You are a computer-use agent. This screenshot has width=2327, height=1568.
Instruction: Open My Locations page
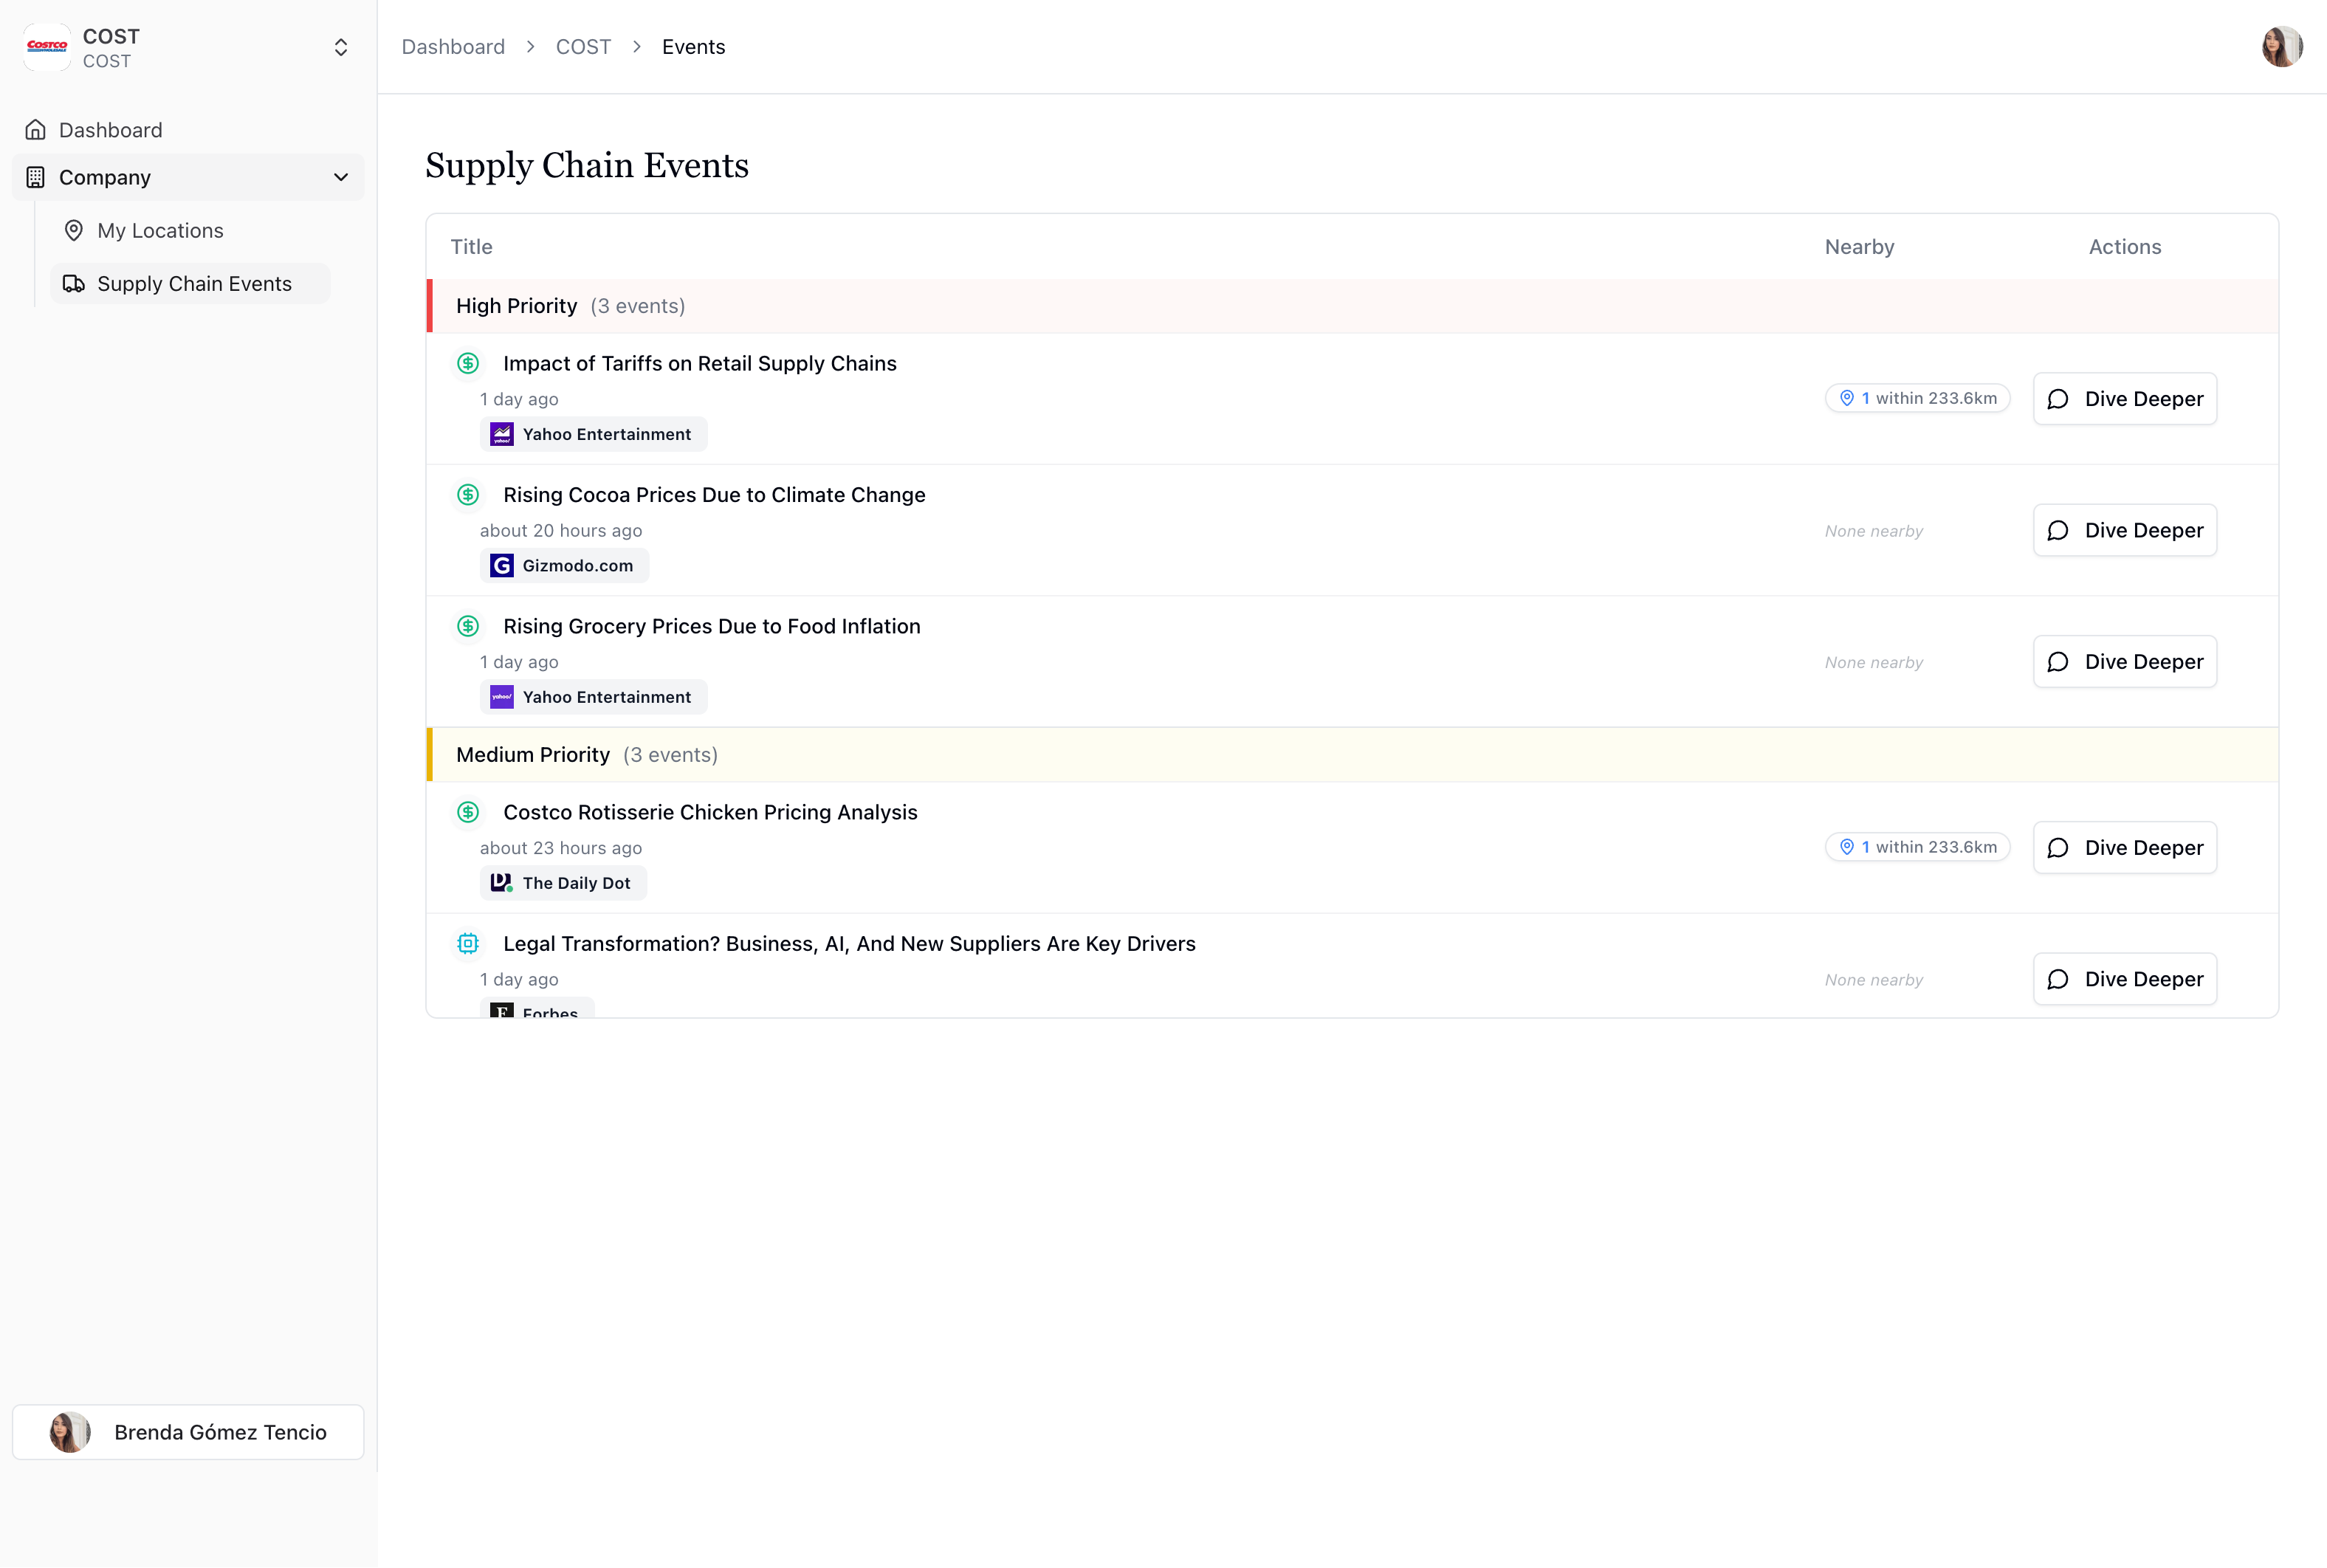click(190, 230)
